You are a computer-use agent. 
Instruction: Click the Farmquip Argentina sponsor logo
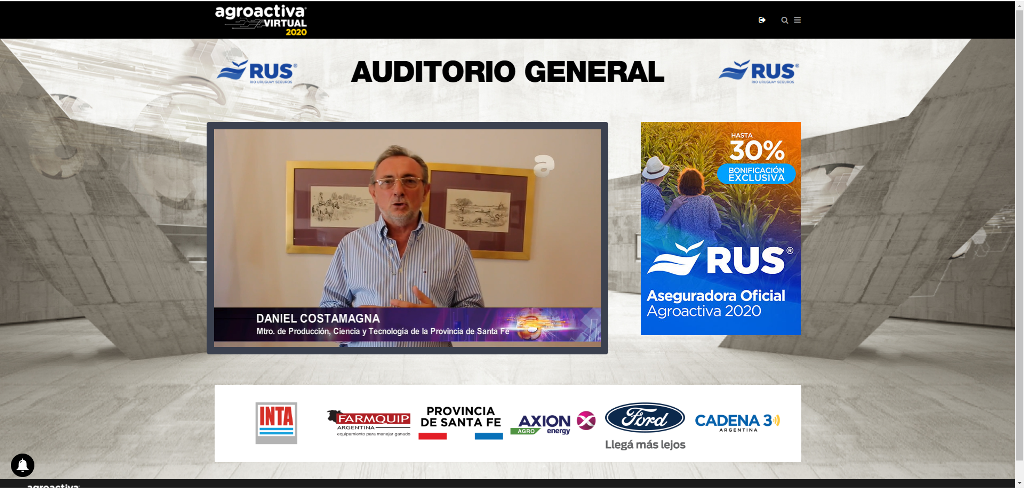click(x=367, y=423)
